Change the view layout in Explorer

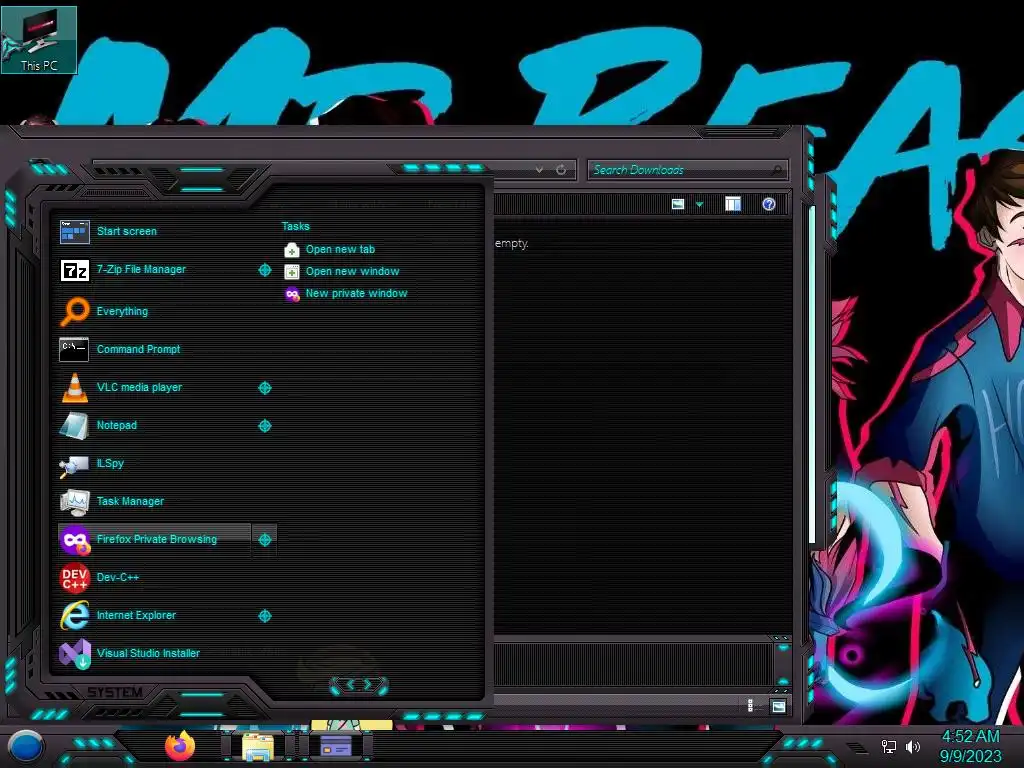678,204
